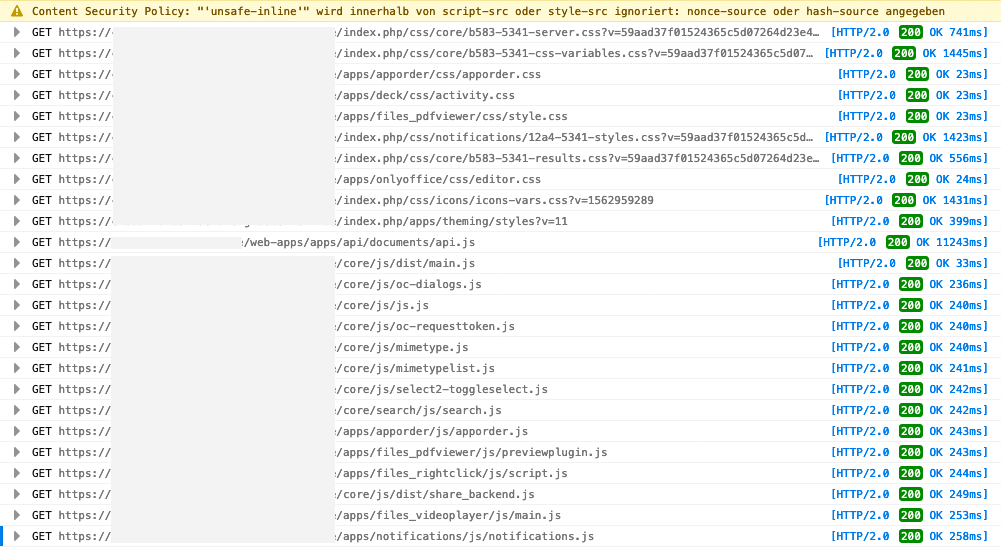Image resolution: width=1001 pixels, height=548 pixels.
Task: Open the oc-dialogs.js URL link
Action: [x=269, y=284]
